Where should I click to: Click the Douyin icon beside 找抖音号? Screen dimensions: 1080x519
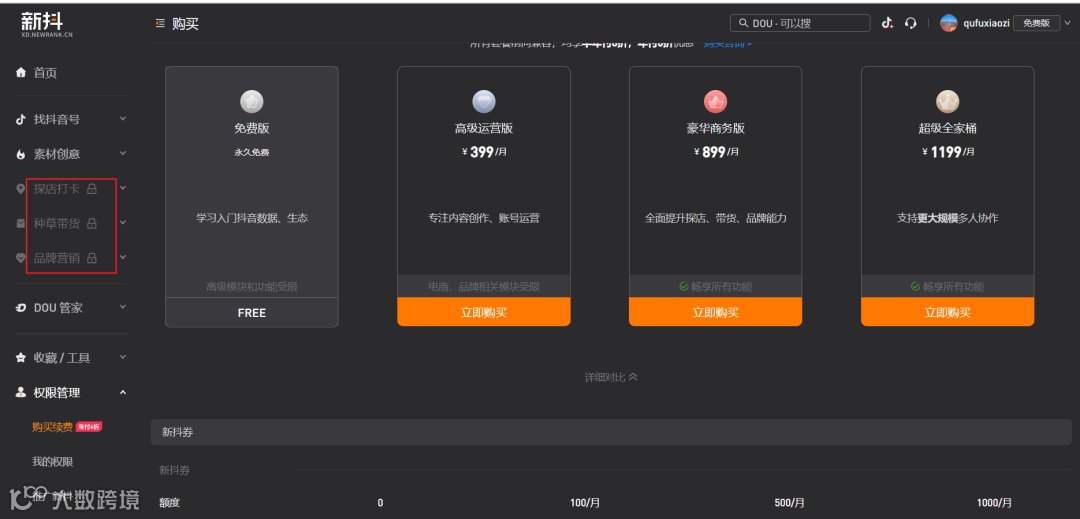(x=21, y=120)
